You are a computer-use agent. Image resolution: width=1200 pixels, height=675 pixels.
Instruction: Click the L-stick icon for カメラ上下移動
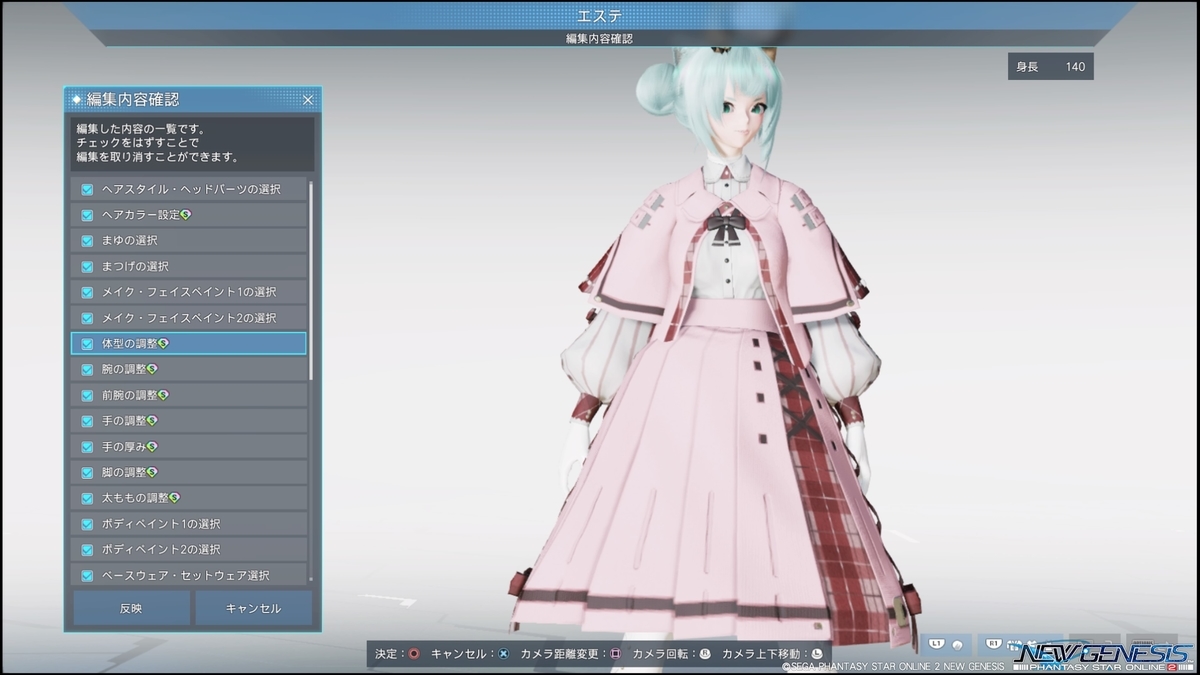[x=817, y=654]
